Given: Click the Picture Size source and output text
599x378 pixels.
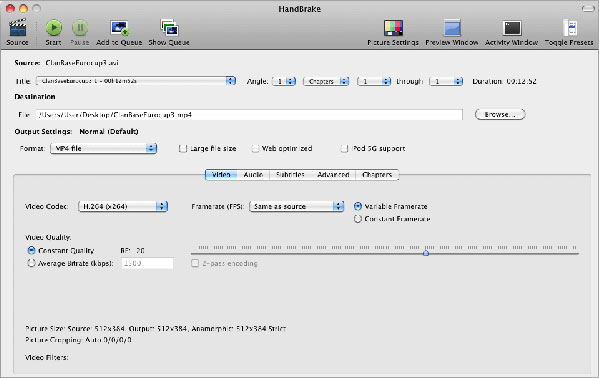Looking at the screenshot, I should click(155, 328).
